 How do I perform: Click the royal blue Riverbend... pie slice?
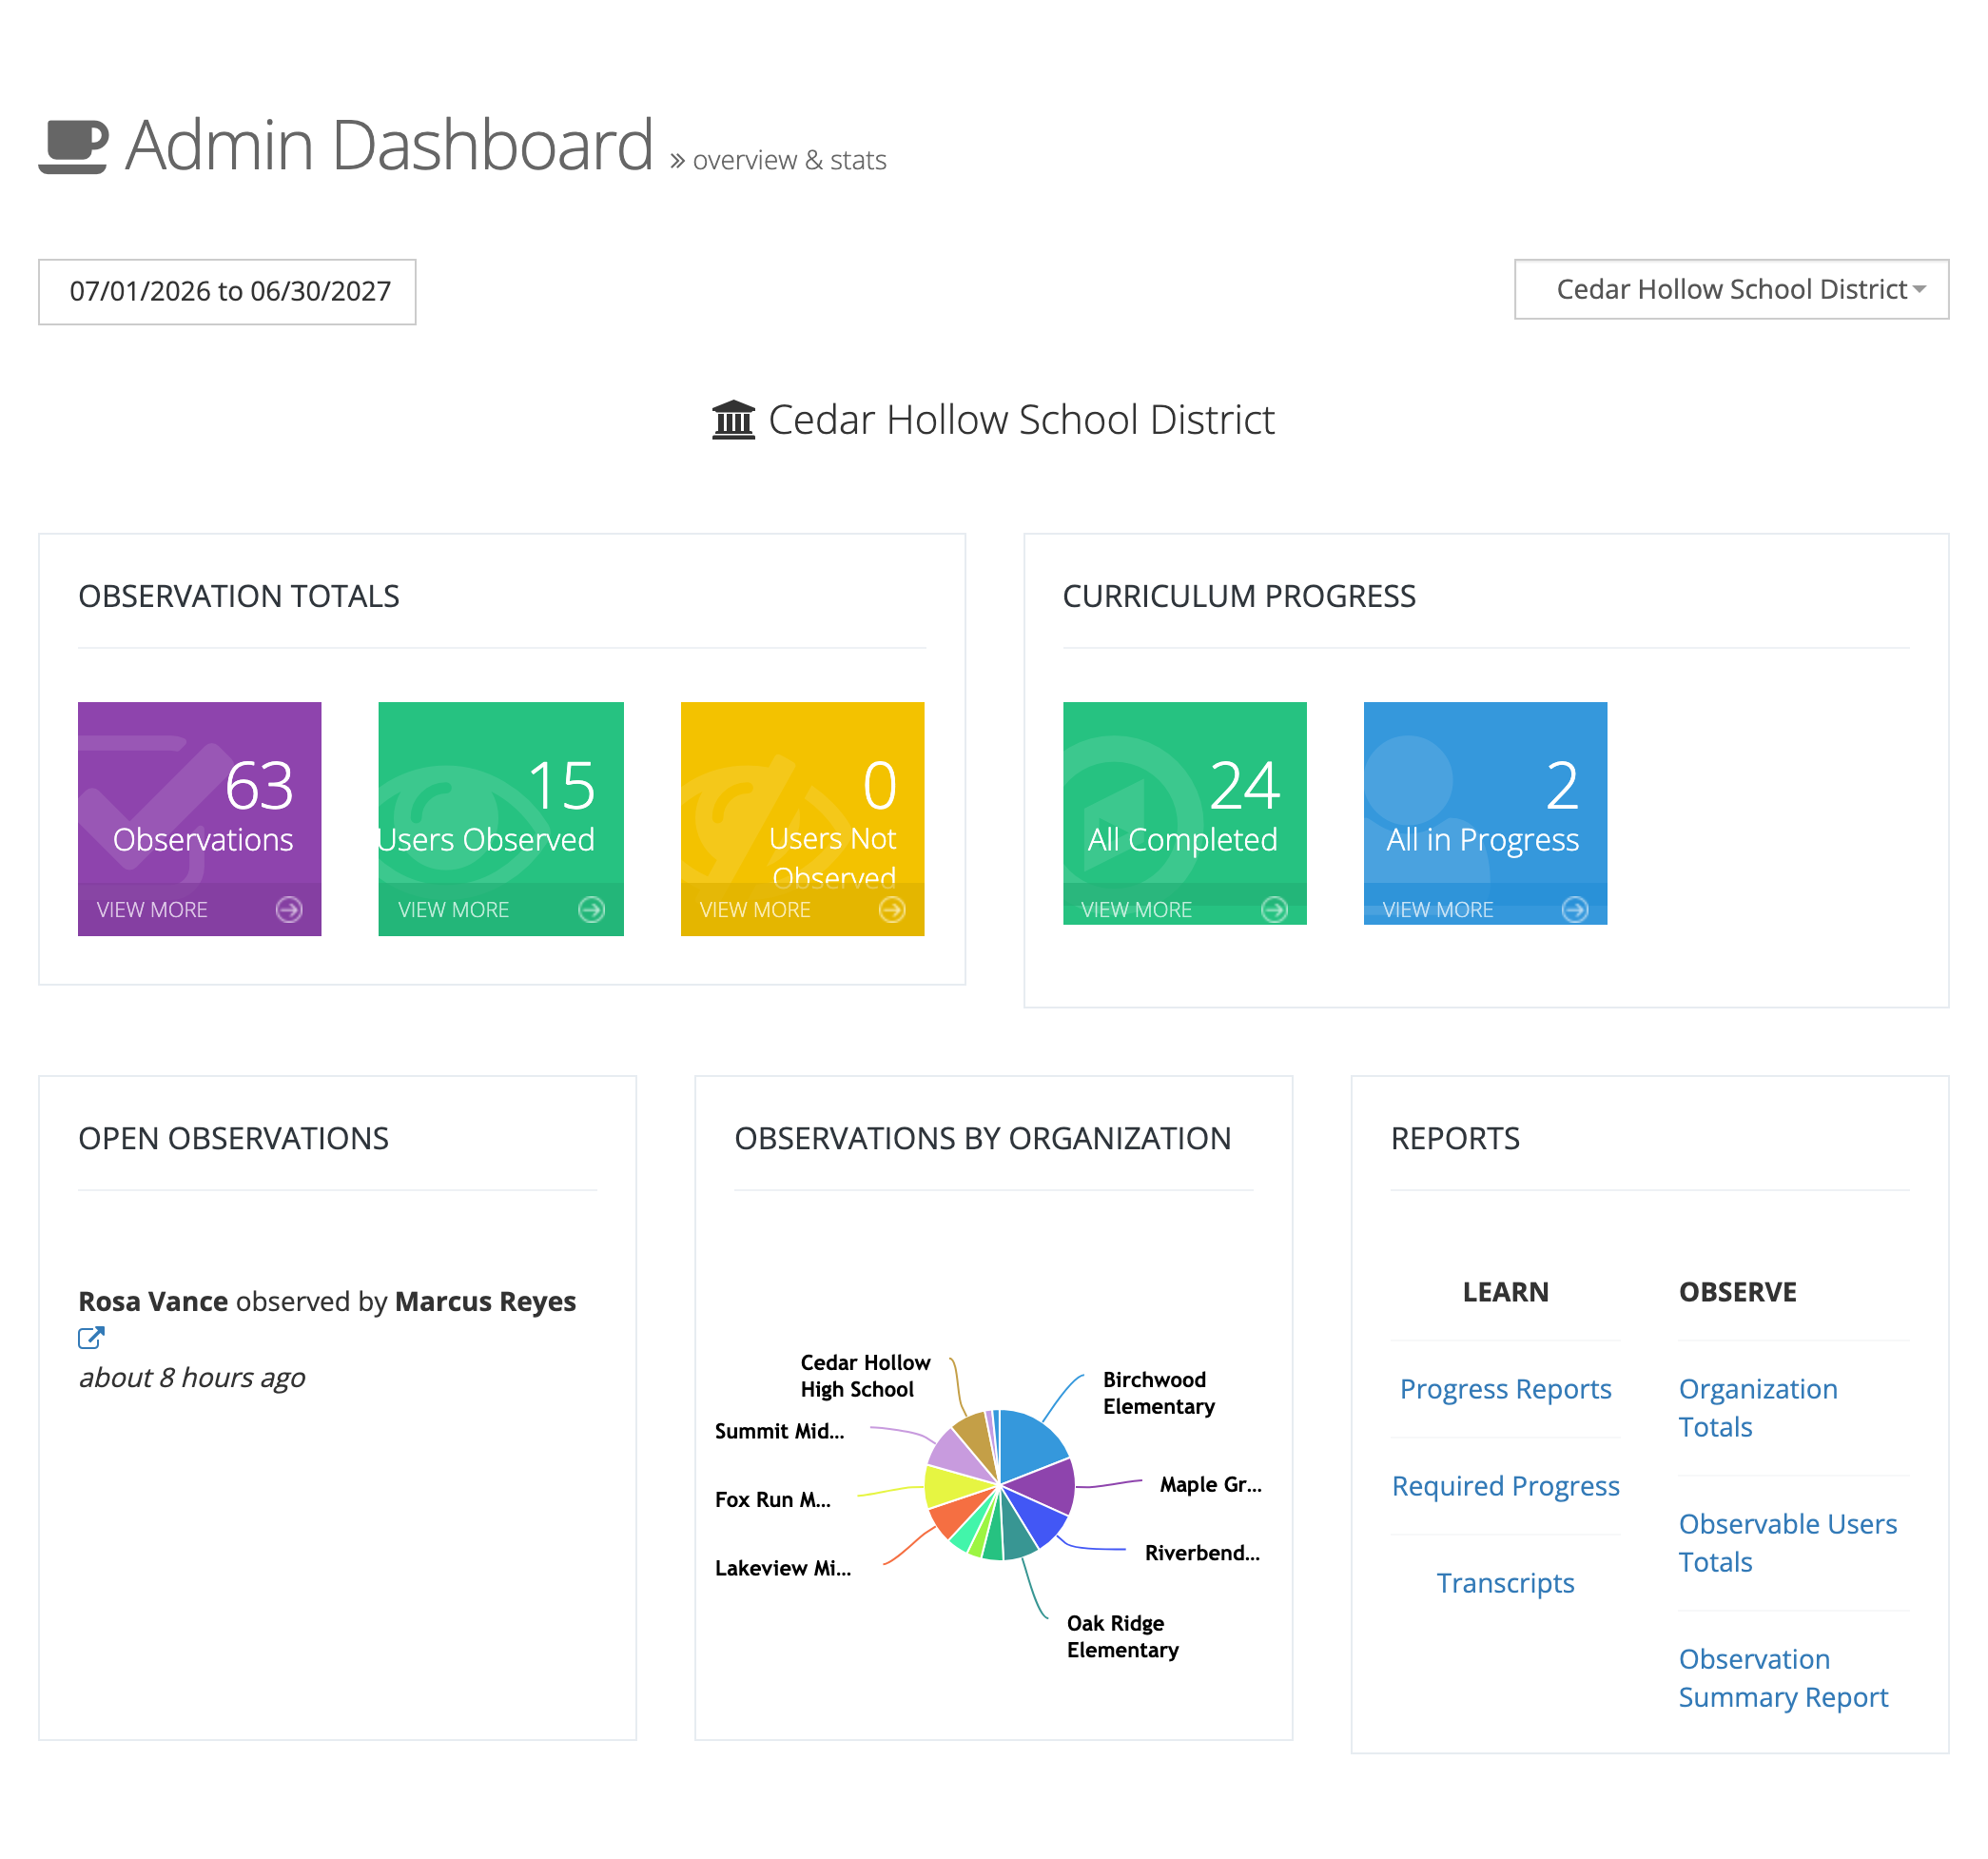pyautogui.click(x=1038, y=1517)
